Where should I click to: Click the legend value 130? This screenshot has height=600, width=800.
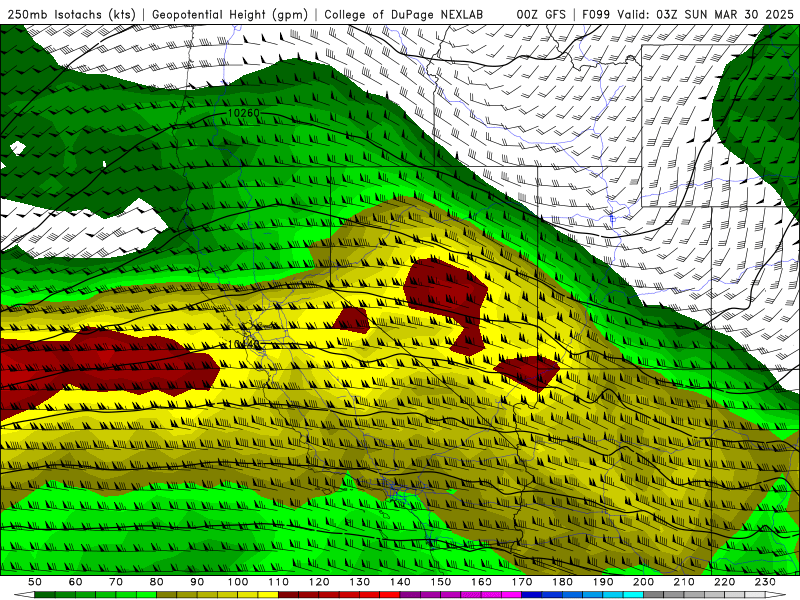point(360,582)
